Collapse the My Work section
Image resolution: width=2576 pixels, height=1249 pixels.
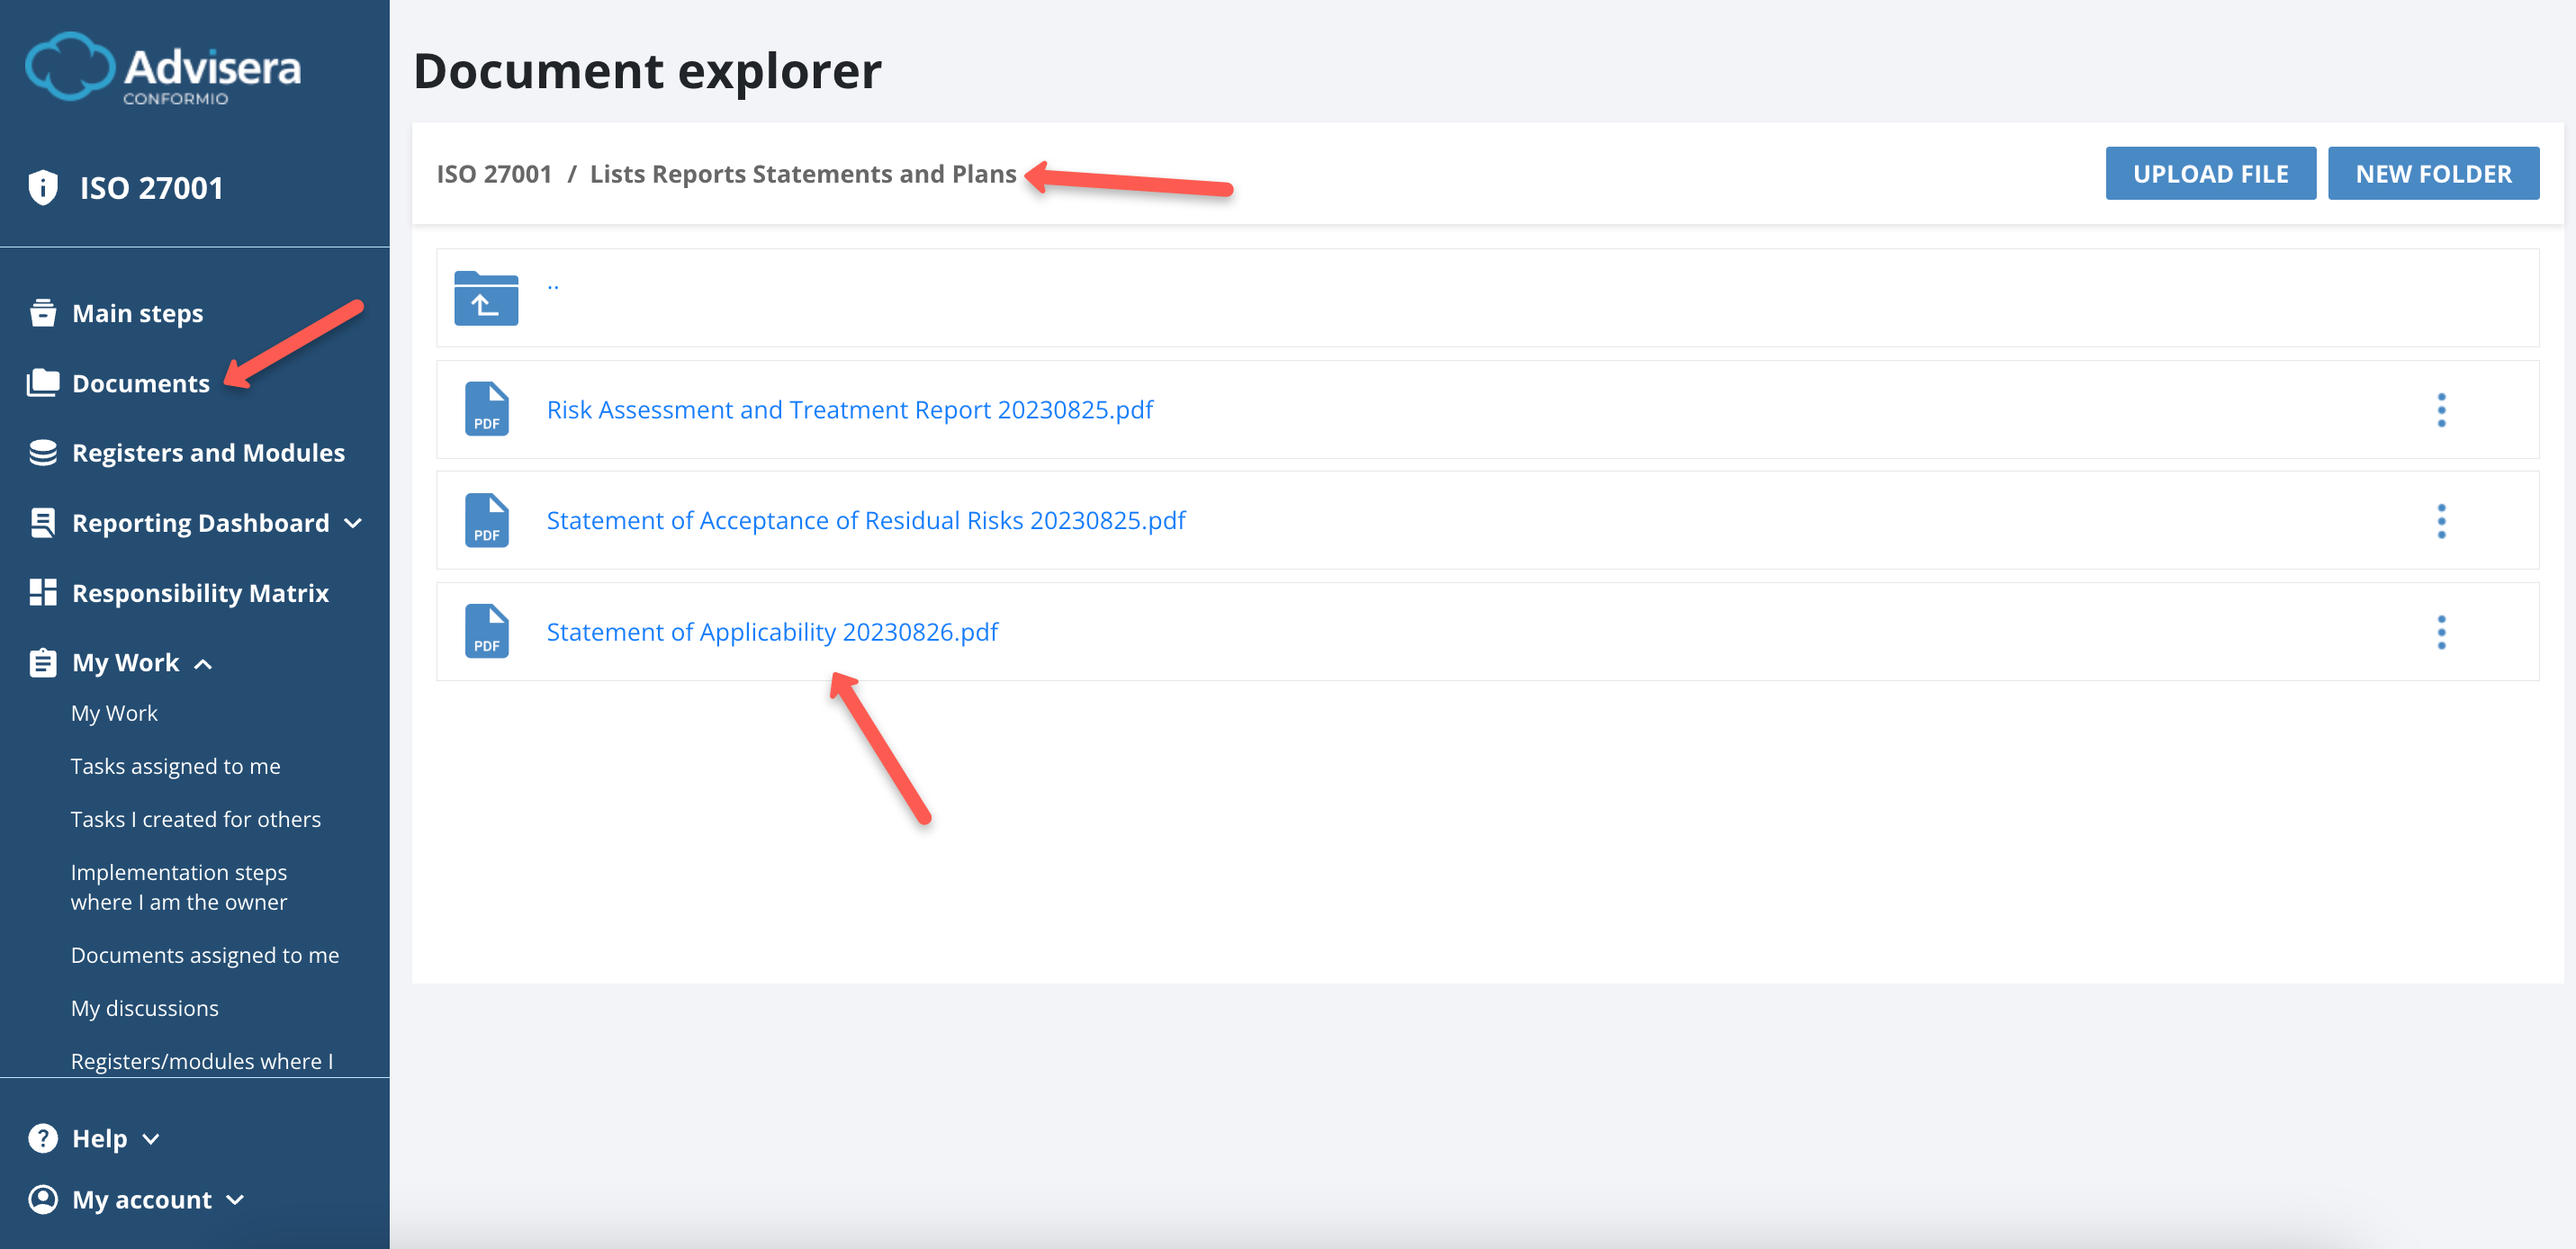[x=203, y=663]
